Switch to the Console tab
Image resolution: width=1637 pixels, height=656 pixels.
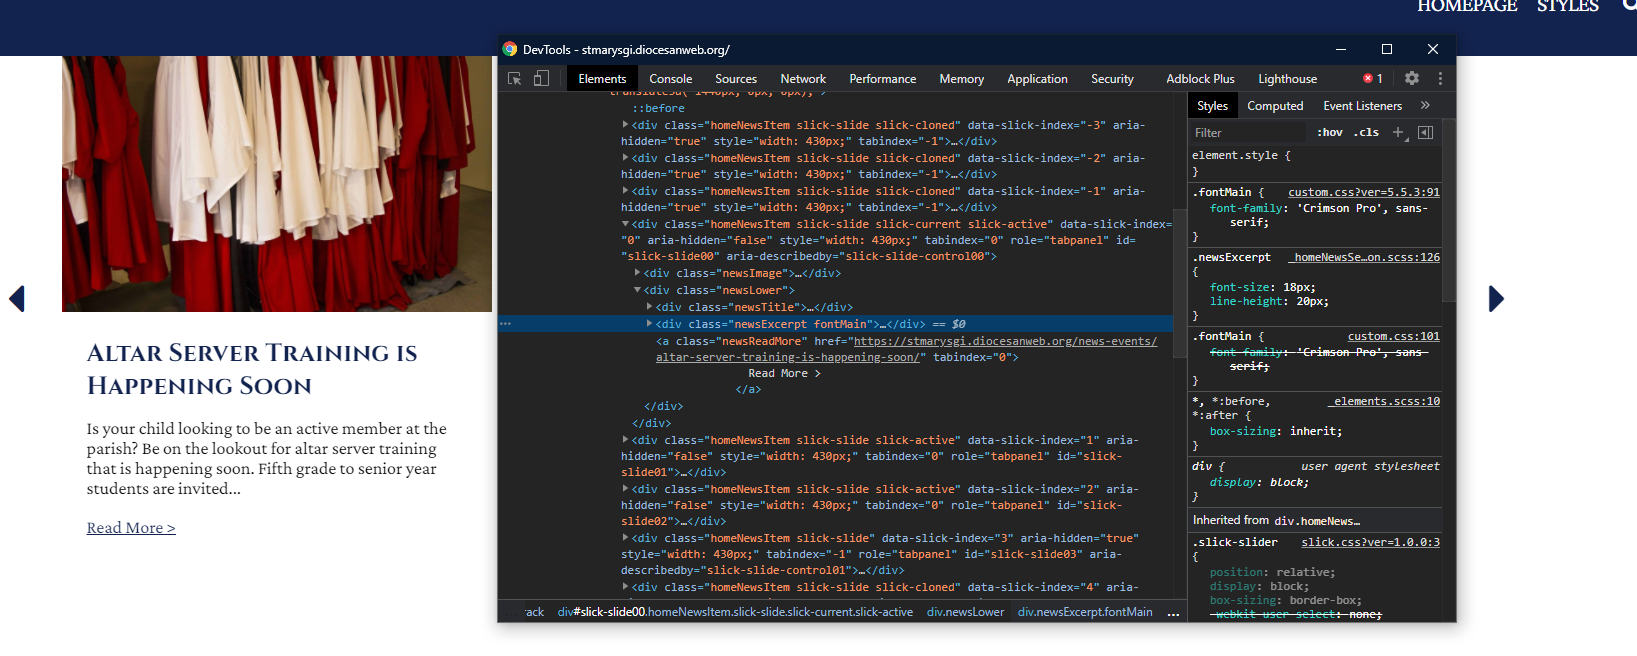point(670,79)
